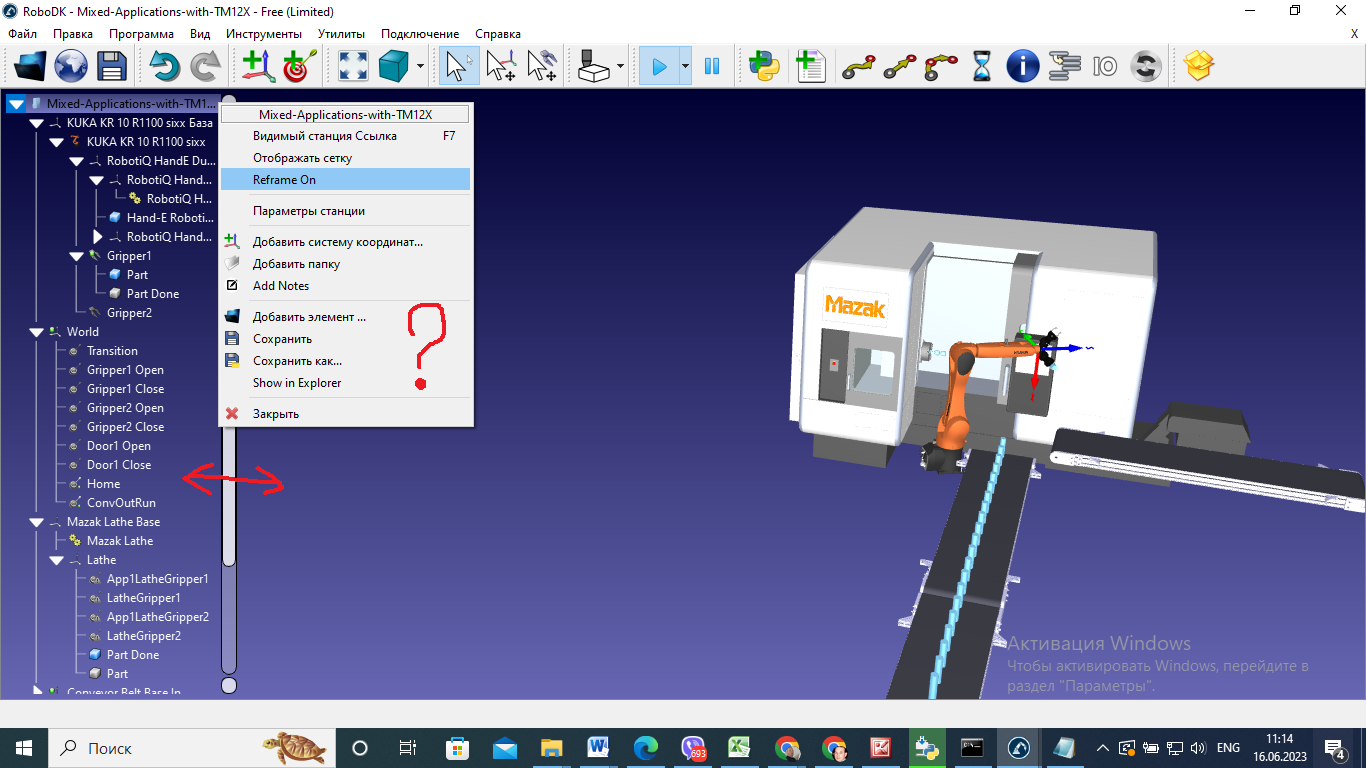The width and height of the screenshot is (1366, 768).
Task: Select 'Reframe On' in context menu
Action: (x=284, y=180)
